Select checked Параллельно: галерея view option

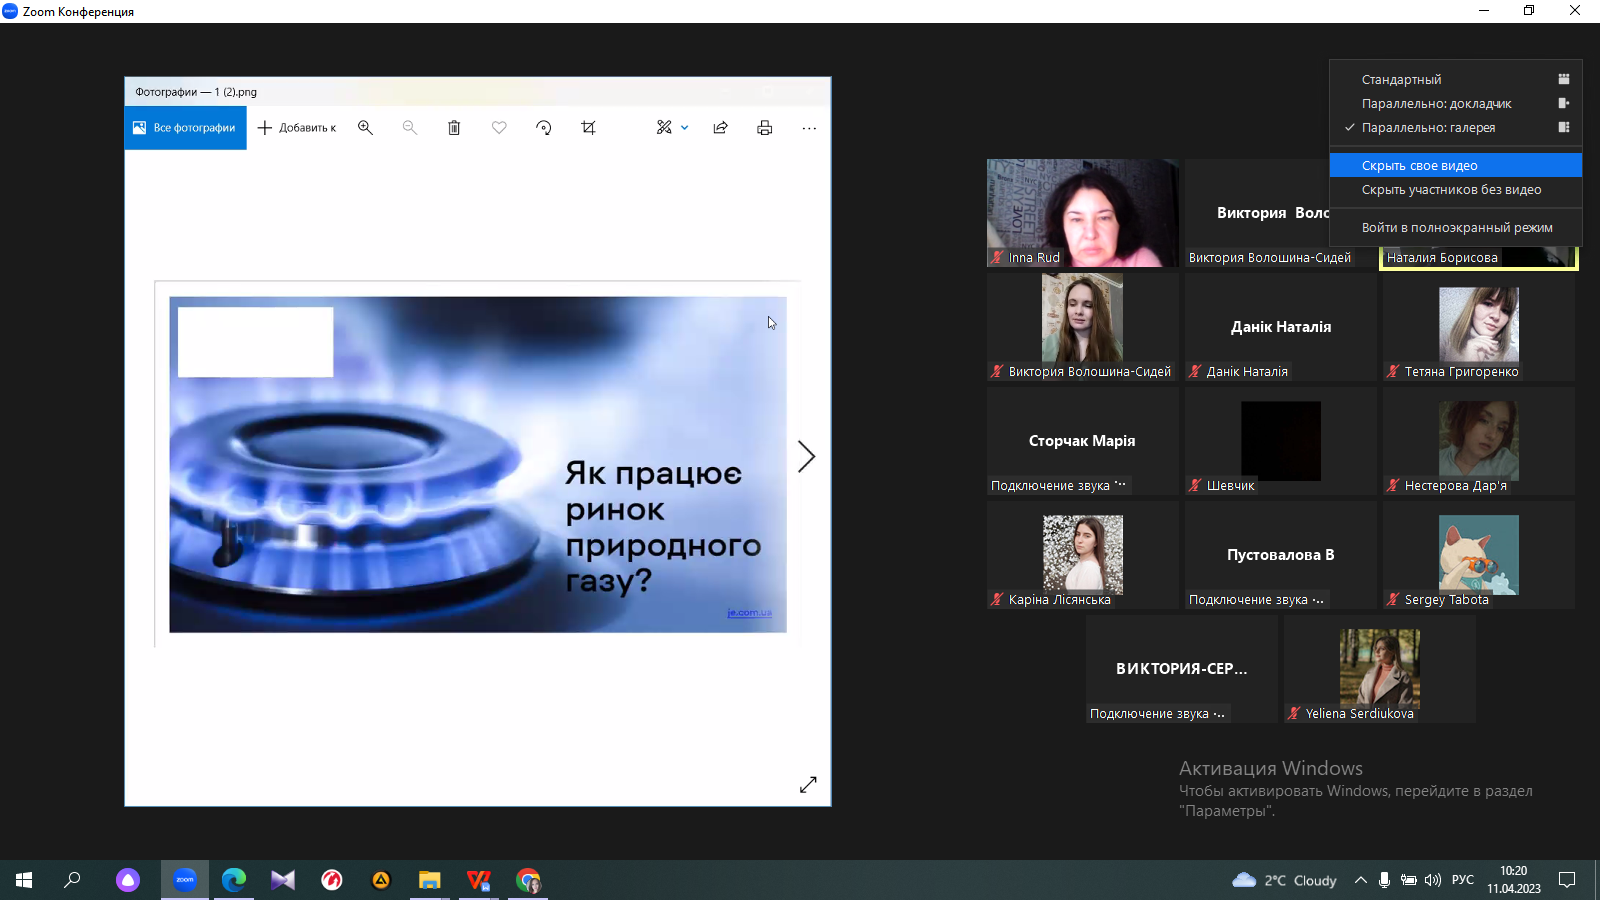(1428, 128)
